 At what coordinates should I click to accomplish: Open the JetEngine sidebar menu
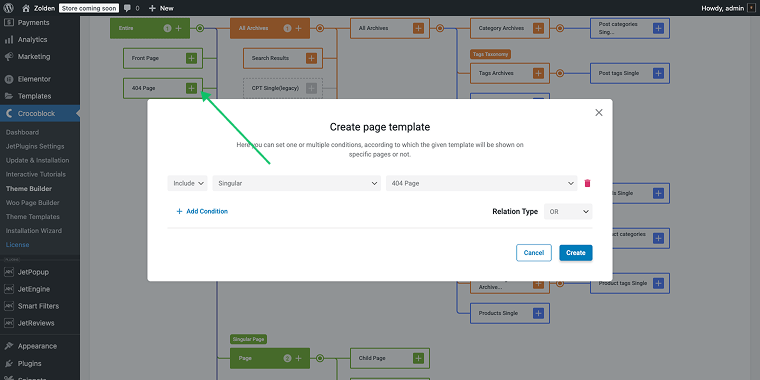pos(40,289)
